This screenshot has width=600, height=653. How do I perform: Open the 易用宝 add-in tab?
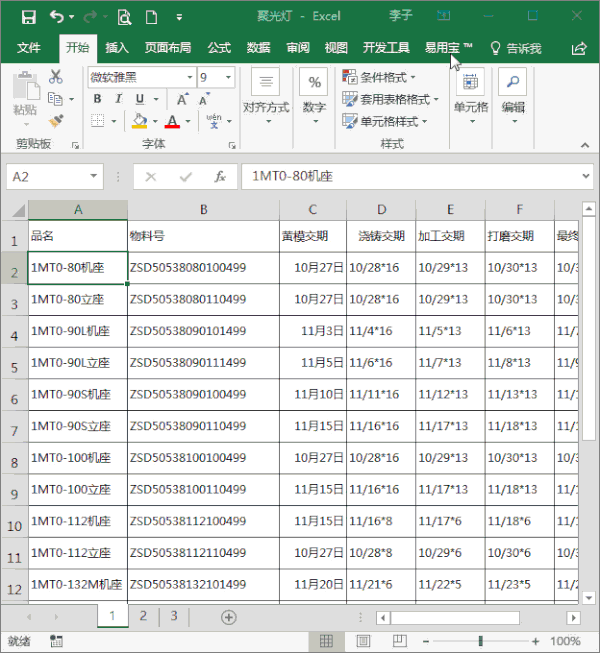[448, 48]
